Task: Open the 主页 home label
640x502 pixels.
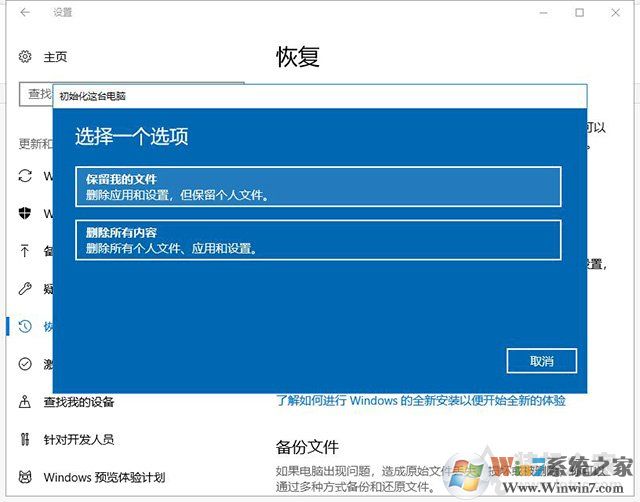Action: (55, 57)
